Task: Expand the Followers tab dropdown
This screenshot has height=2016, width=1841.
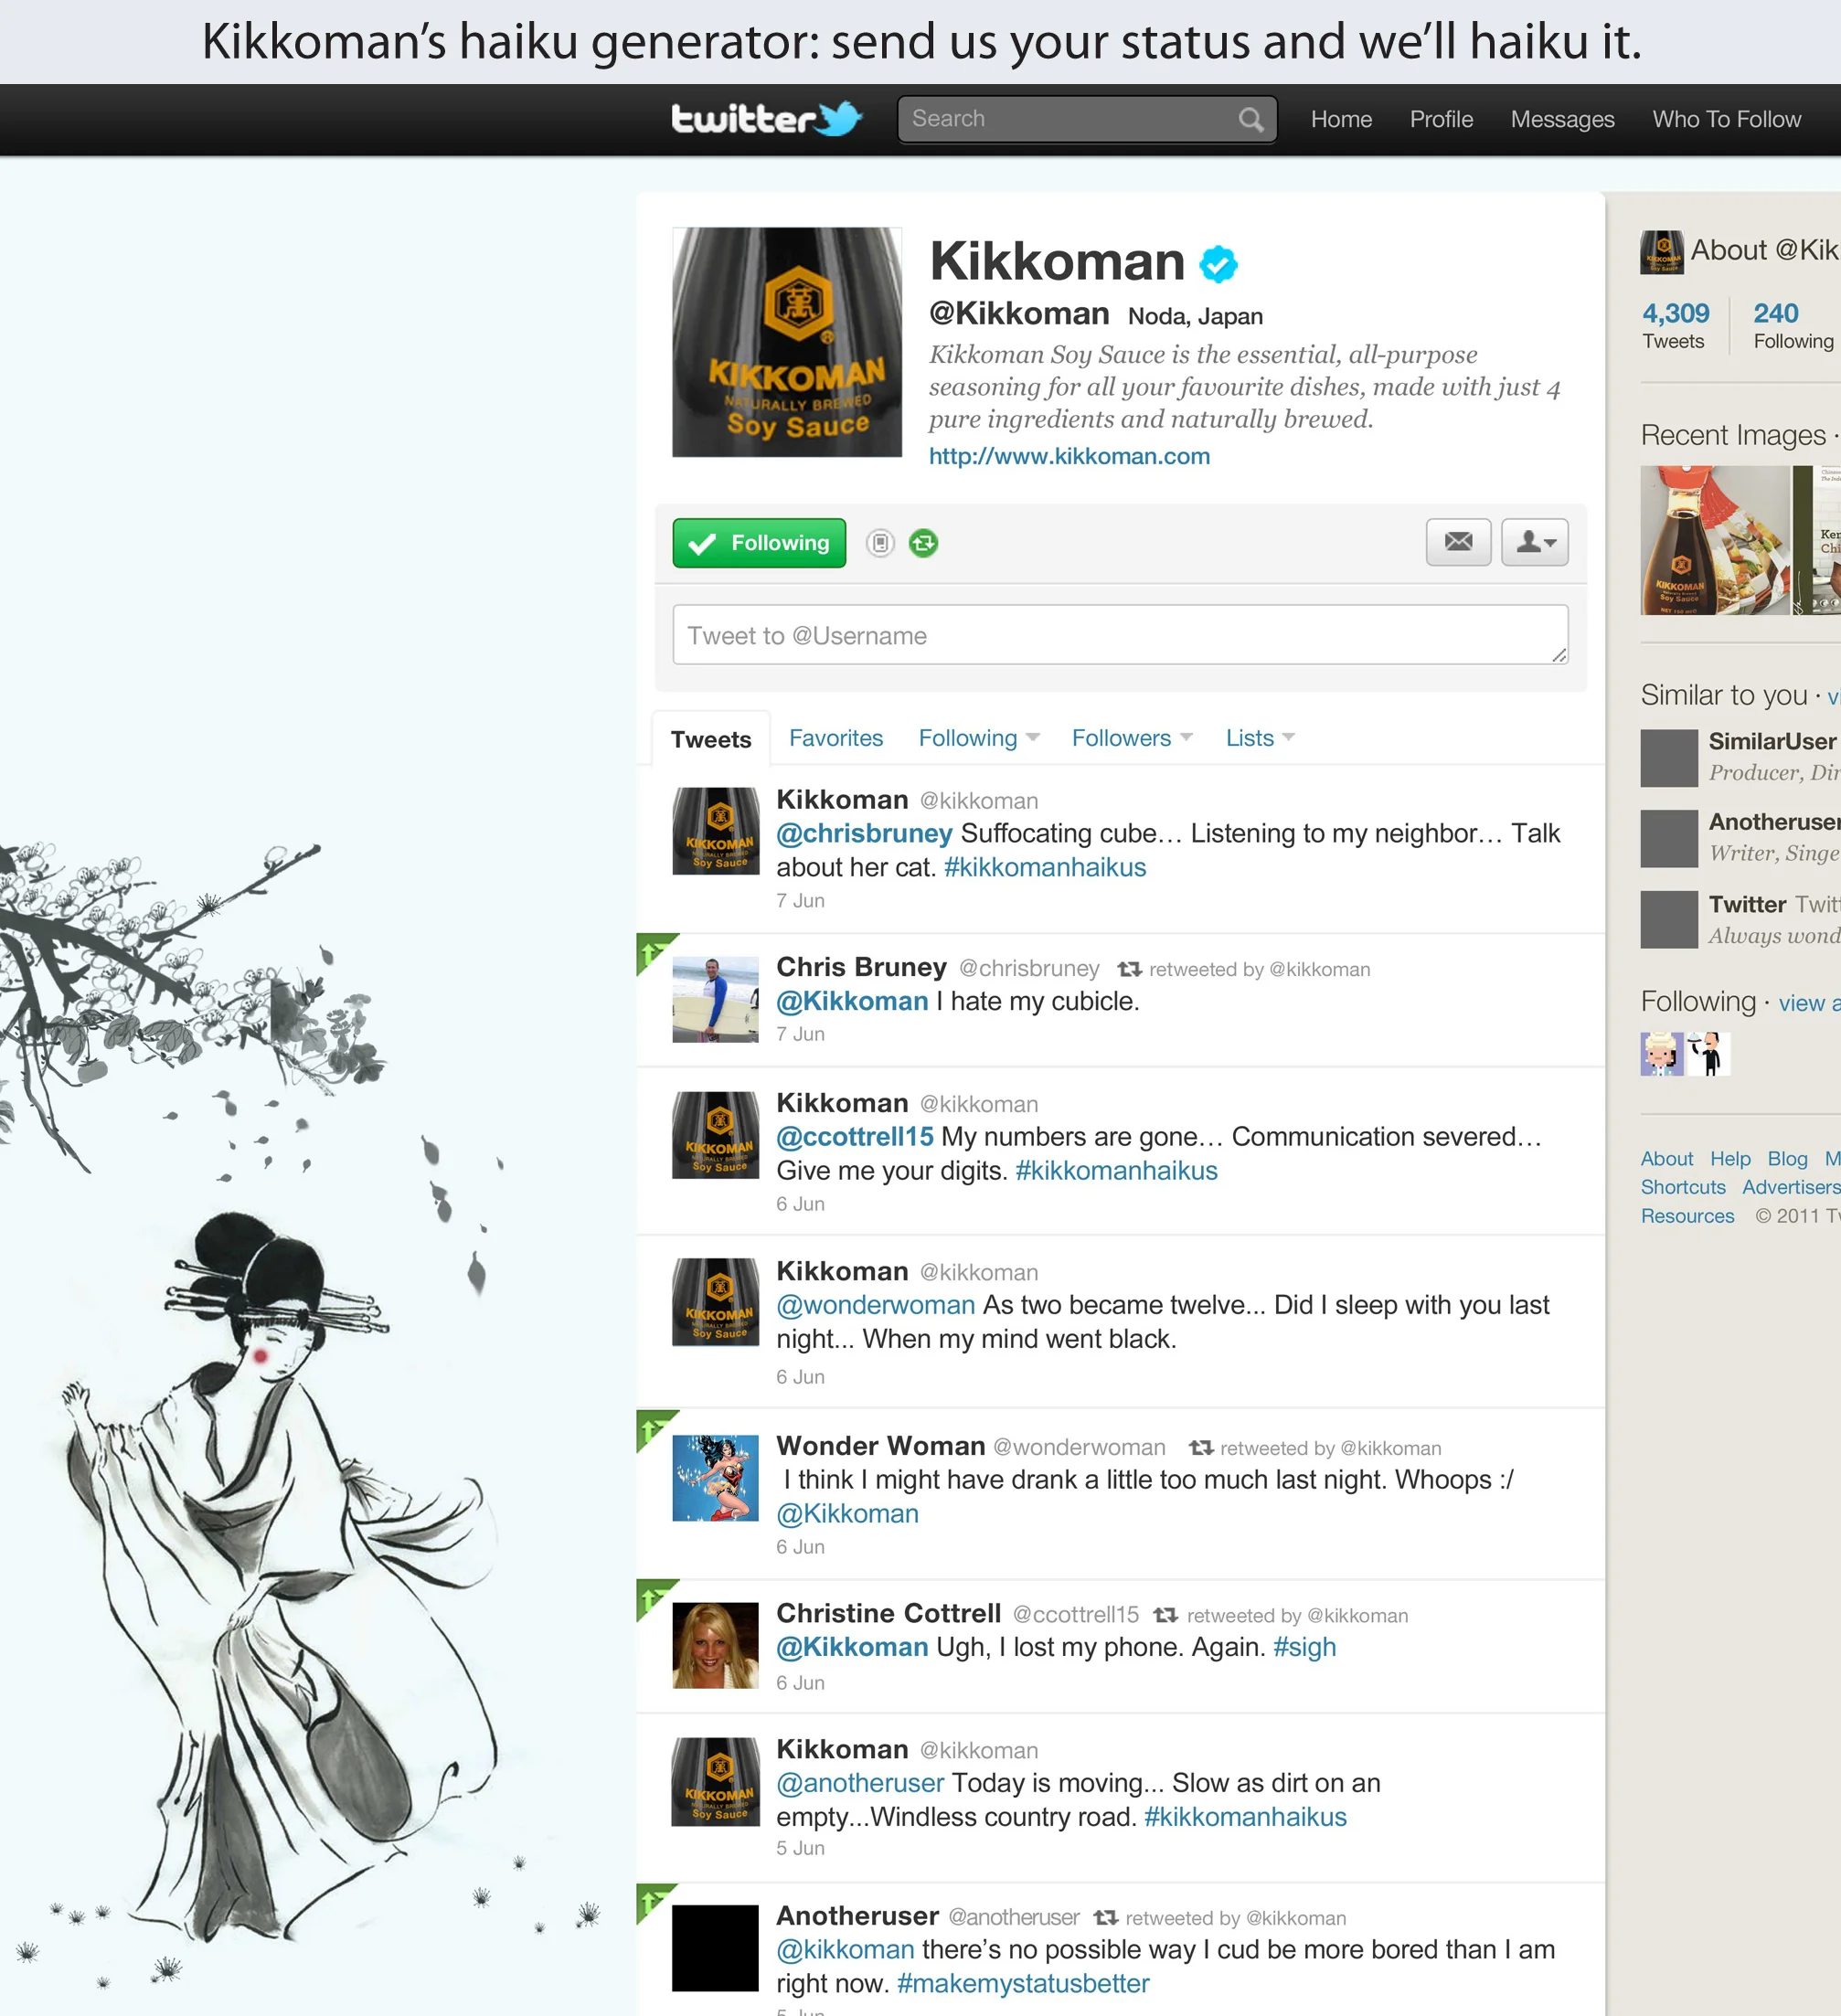Action: click(x=1131, y=738)
